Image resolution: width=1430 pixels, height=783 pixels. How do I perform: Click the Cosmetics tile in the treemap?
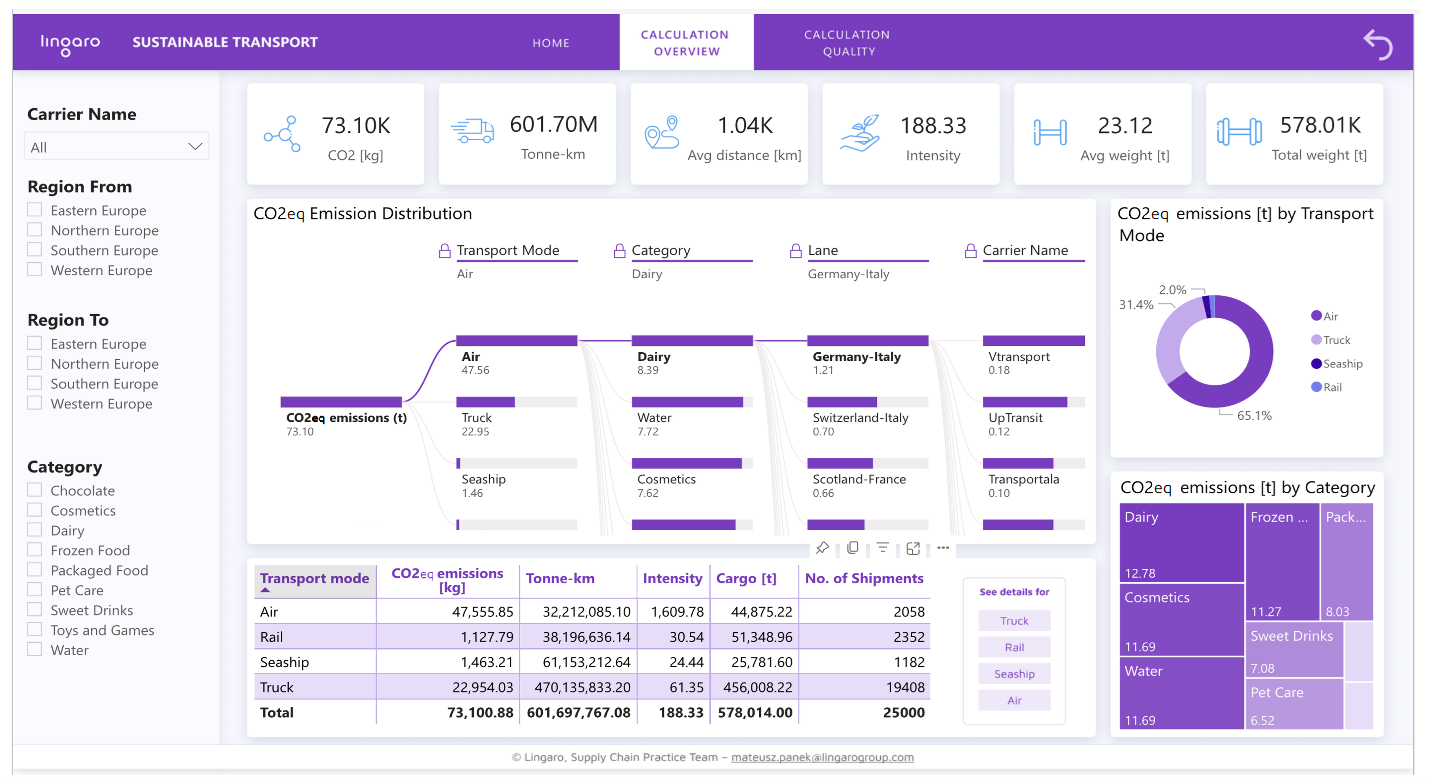[1181, 620]
